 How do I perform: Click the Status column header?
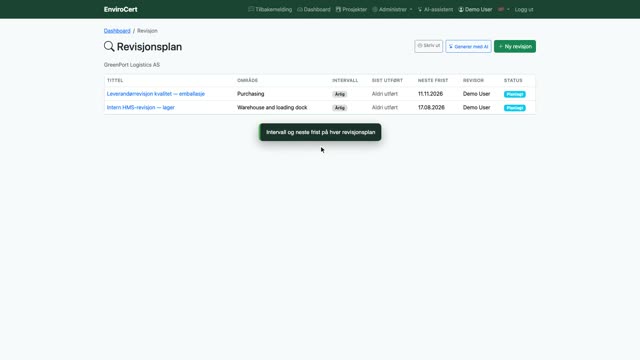tap(513, 80)
